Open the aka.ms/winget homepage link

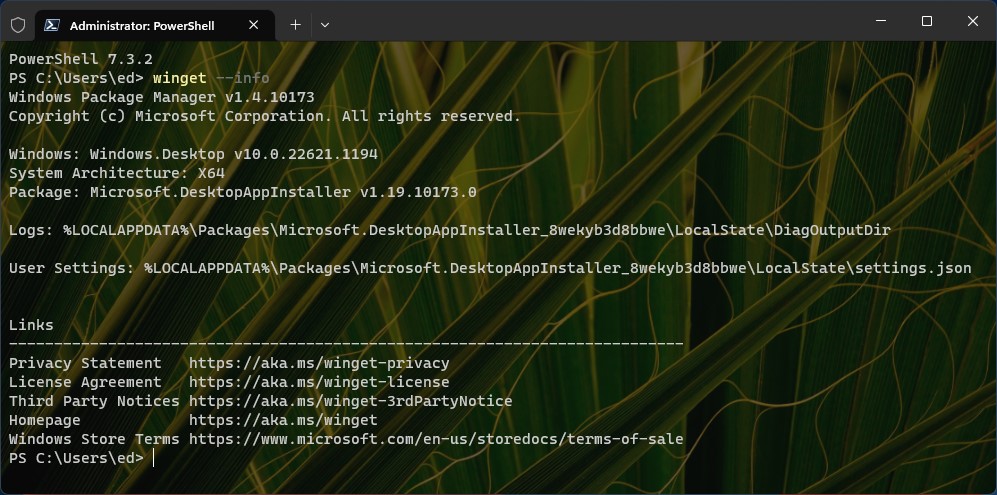283,421
